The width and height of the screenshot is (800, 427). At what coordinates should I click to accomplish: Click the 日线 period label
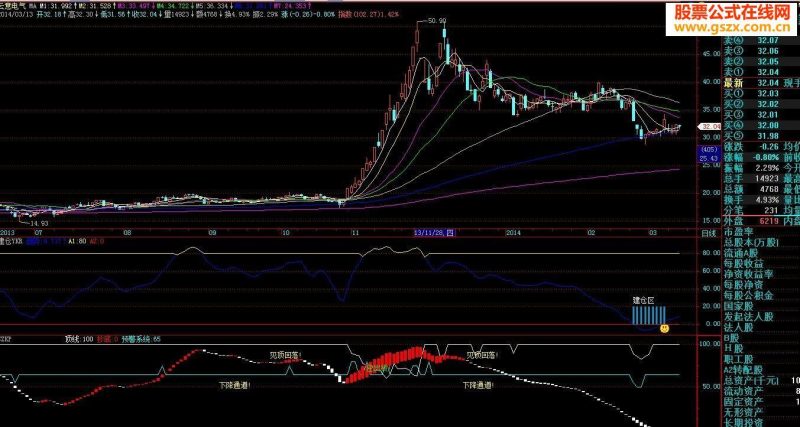(x=709, y=233)
